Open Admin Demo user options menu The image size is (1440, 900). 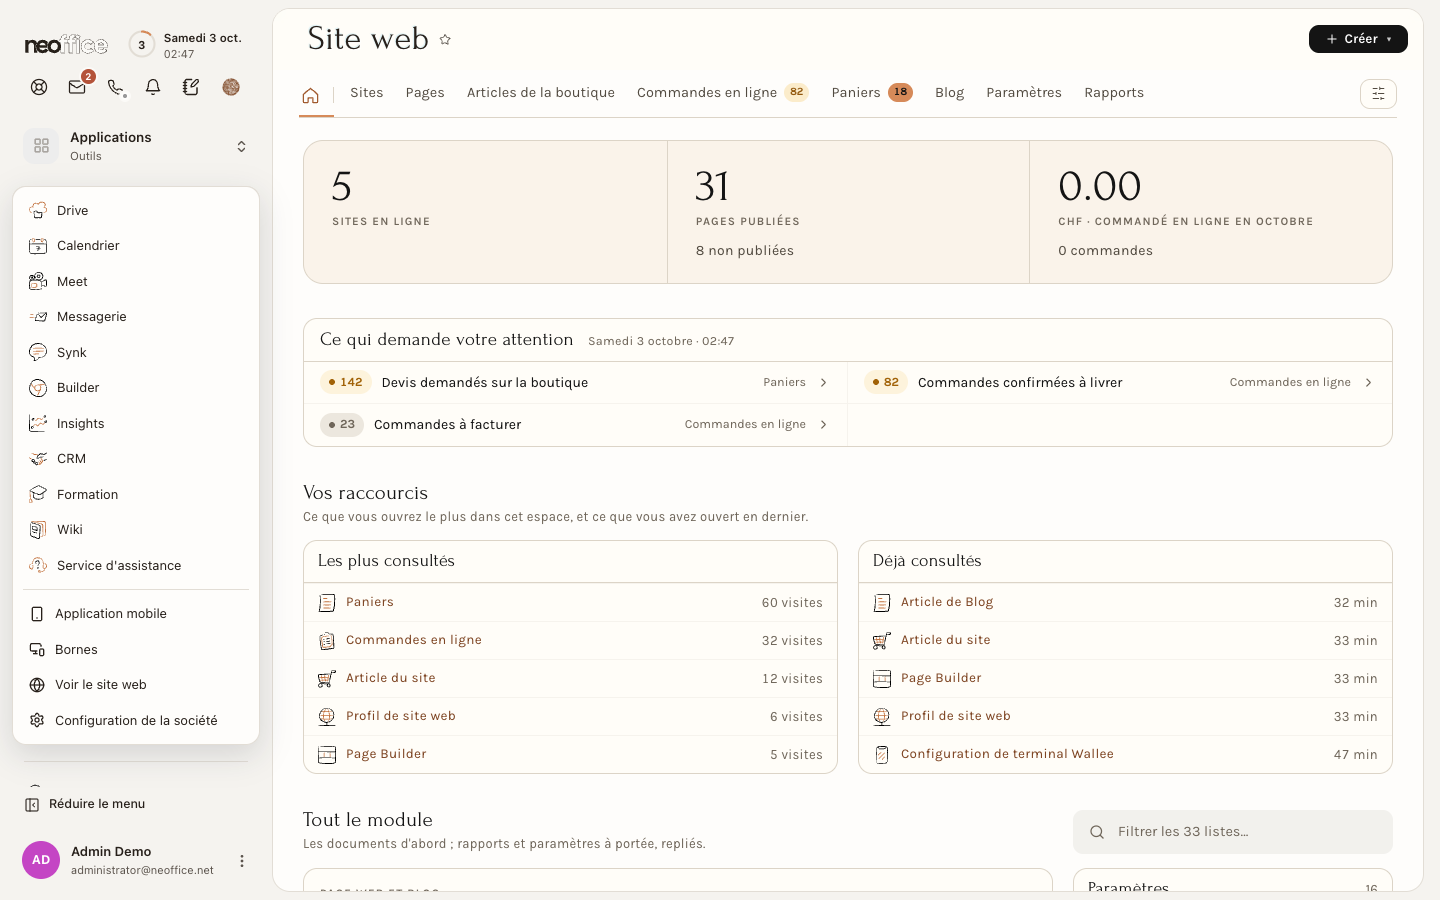coord(241,861)
